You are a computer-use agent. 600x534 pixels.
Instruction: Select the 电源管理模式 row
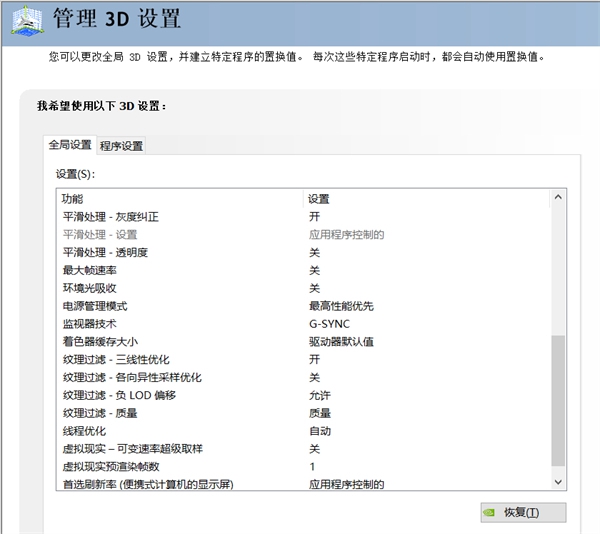pos(304,306)
